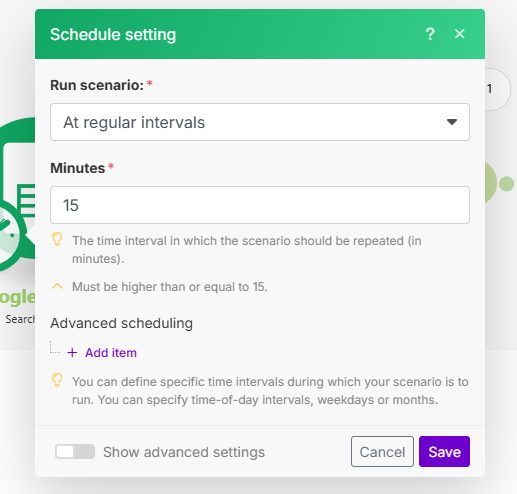The image size is (517, 494).
Task: Click the circle labeled 1 behind dialog
Action: click(x=497, y=89)
